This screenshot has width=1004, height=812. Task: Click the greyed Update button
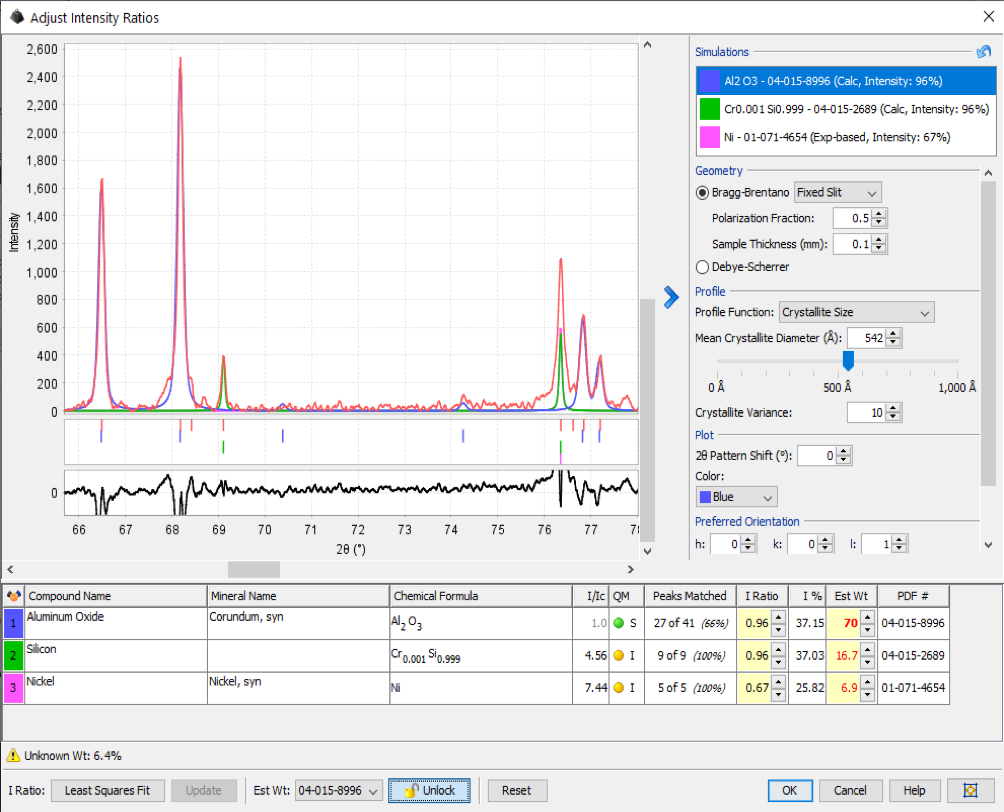click(204, 791)
